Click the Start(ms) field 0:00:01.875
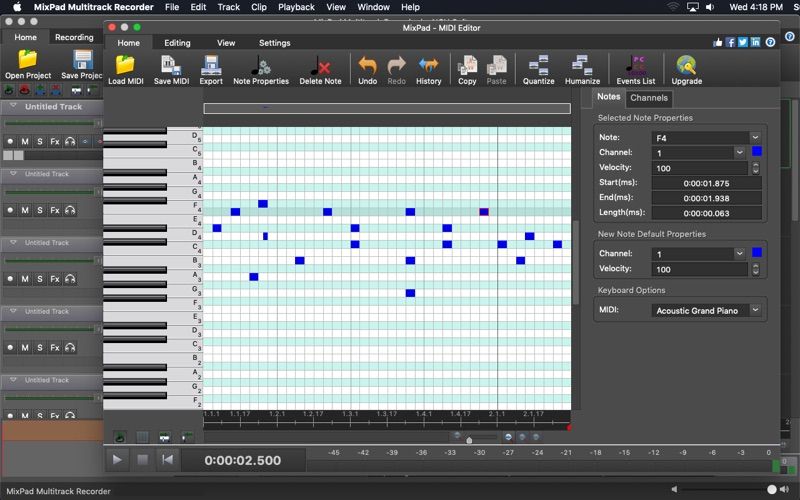 click(x=707, y=183)
